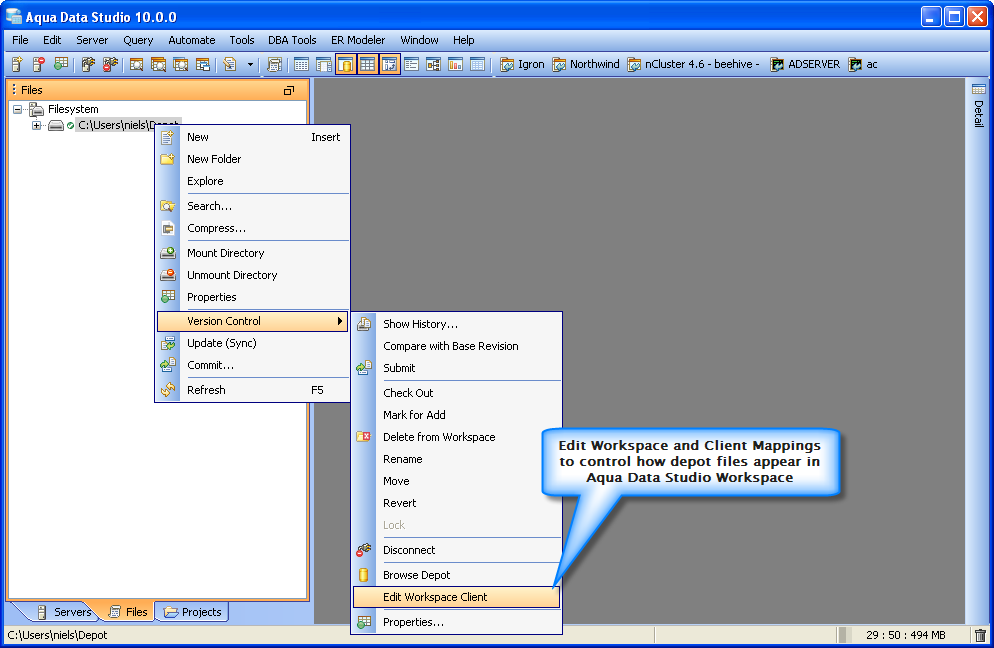The width and height of the screenshot is (994, 648).
Task: Choose Submit in the submenu
Action: (x=456, y=368)
